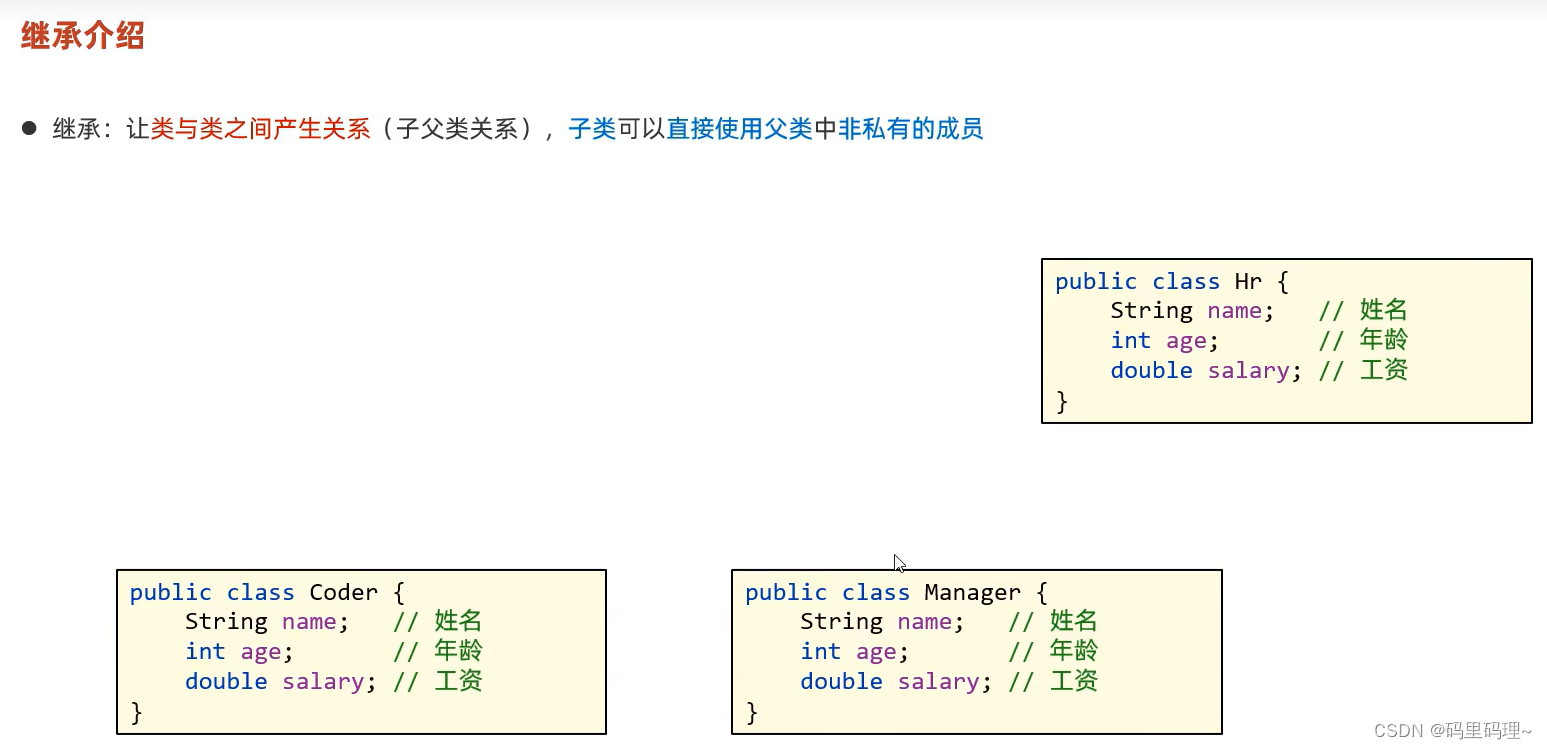Select the Manager class code box

[976, 650]
